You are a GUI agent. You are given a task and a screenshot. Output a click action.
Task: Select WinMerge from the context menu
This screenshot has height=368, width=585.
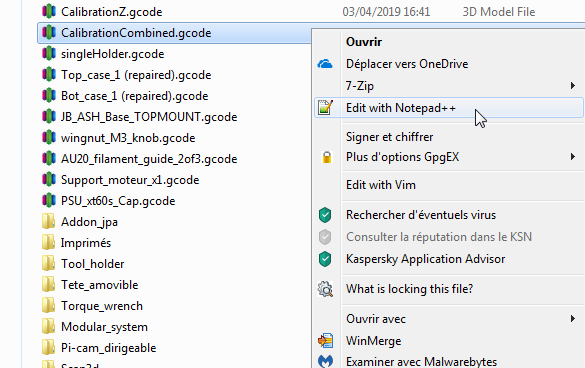pyautogui.click(x=373, y=341)
